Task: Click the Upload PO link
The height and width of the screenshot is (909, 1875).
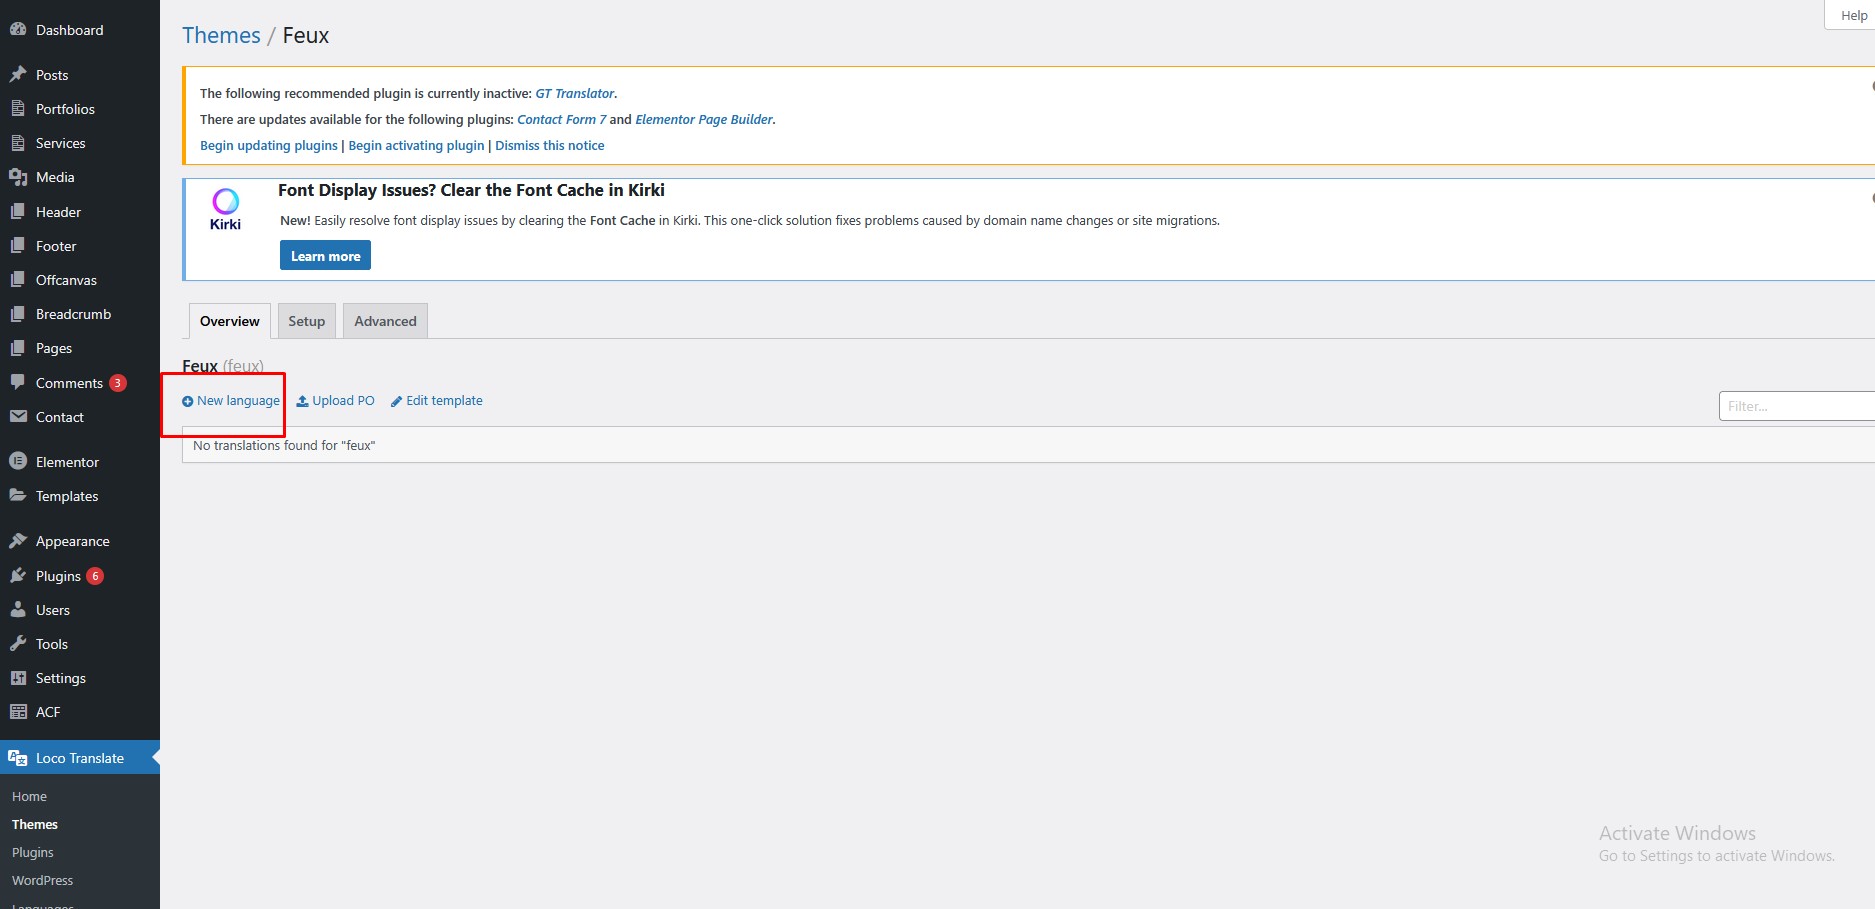Action: click(336, 401)
